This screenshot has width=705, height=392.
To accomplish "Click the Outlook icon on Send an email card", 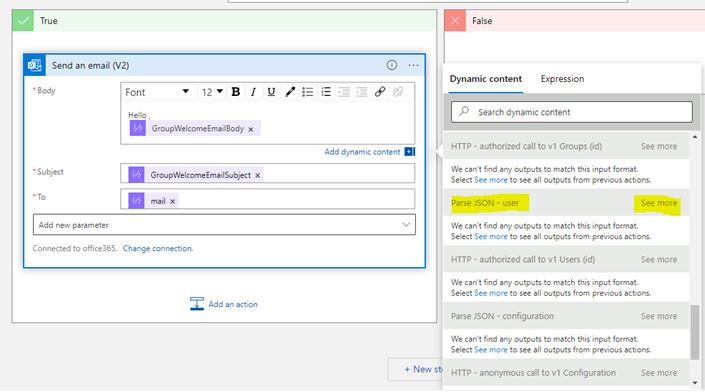I will pyautogui.click(x=35, y=65).
